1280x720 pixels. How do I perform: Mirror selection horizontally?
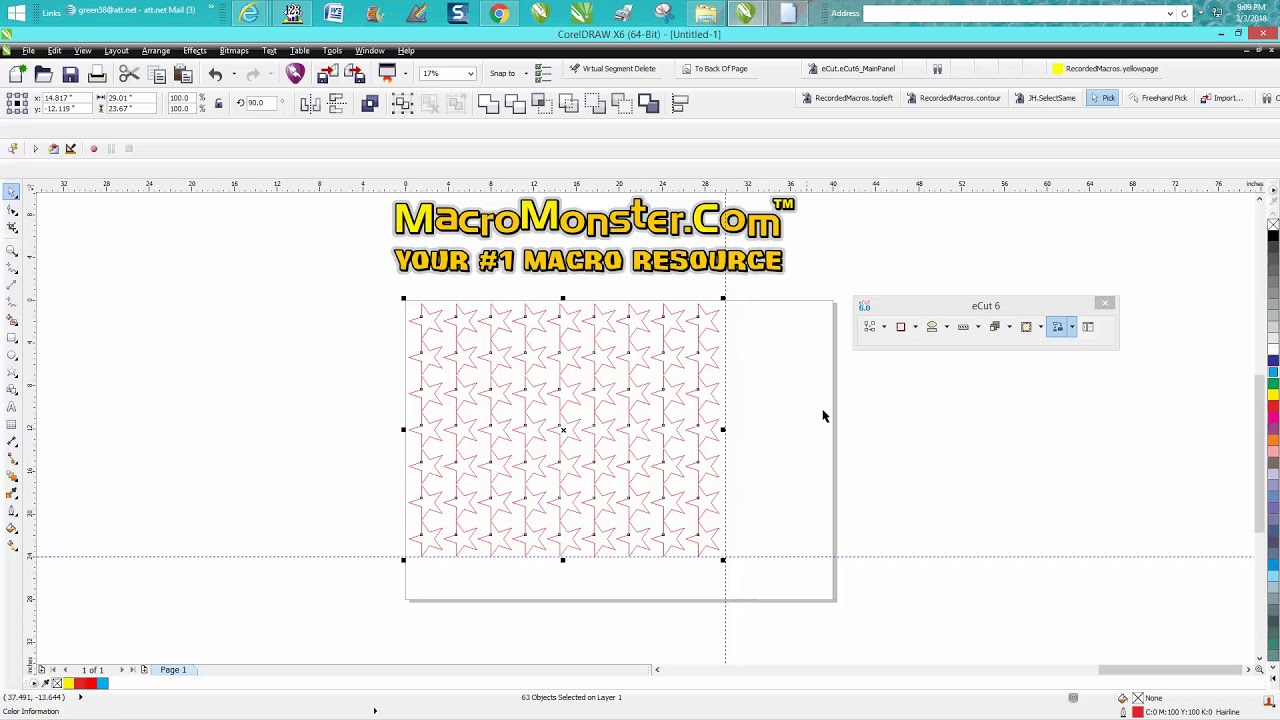coord(310,103)
